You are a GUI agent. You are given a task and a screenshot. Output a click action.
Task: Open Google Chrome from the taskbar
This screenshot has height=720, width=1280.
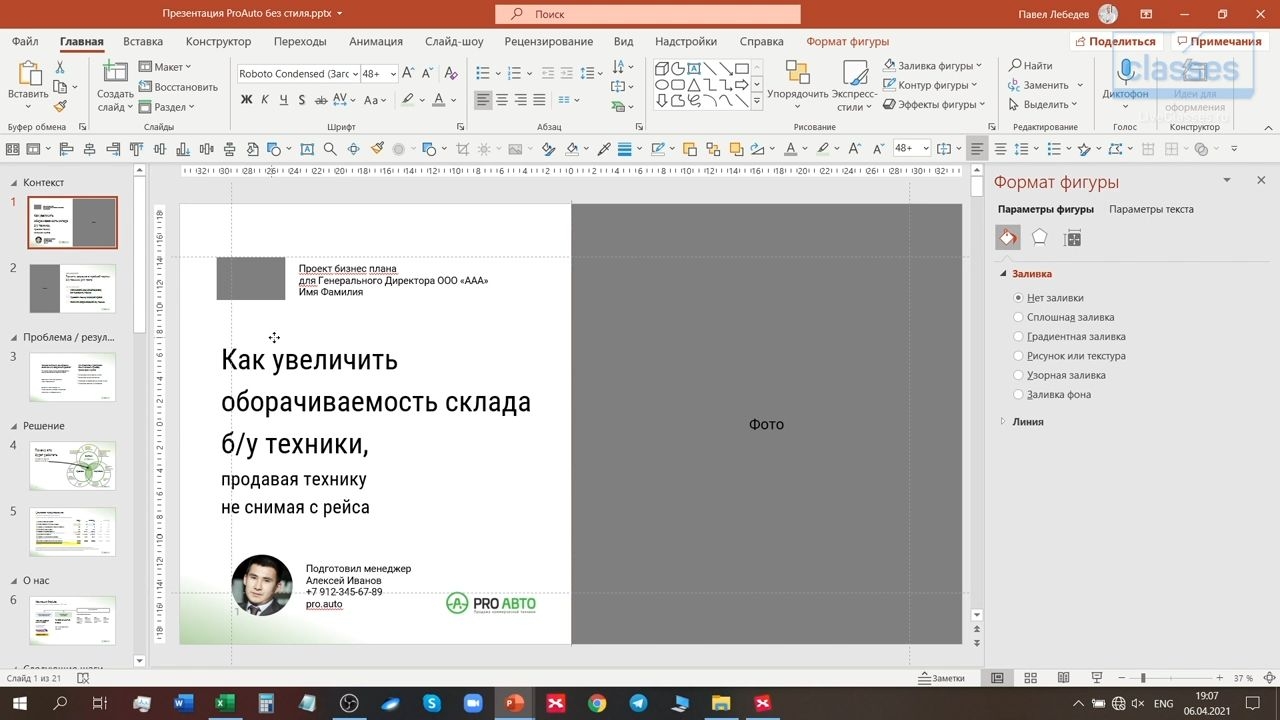[597, 703]
